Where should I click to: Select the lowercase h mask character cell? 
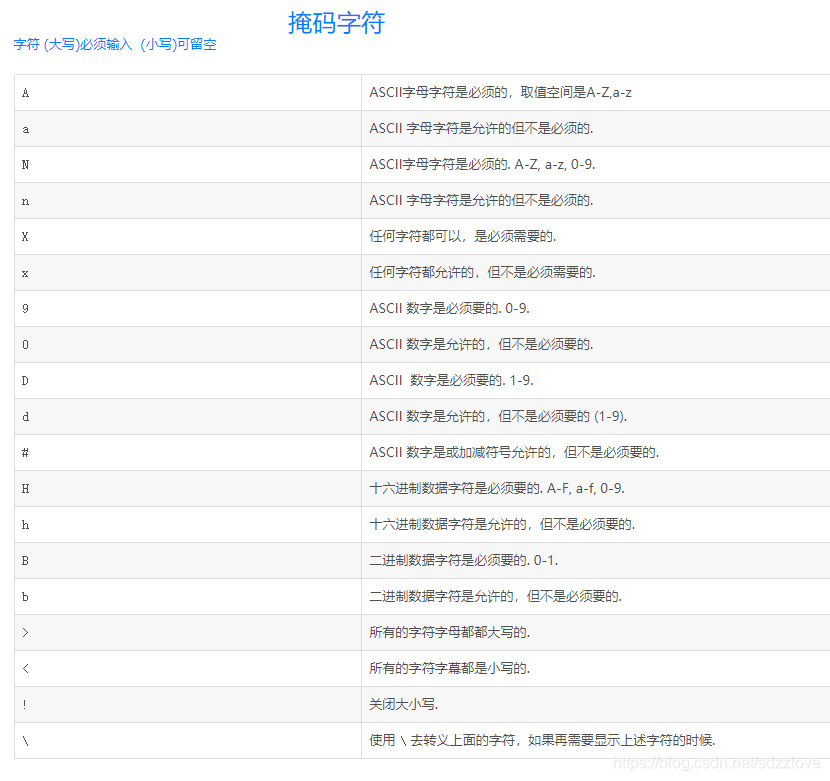(188, 525)
